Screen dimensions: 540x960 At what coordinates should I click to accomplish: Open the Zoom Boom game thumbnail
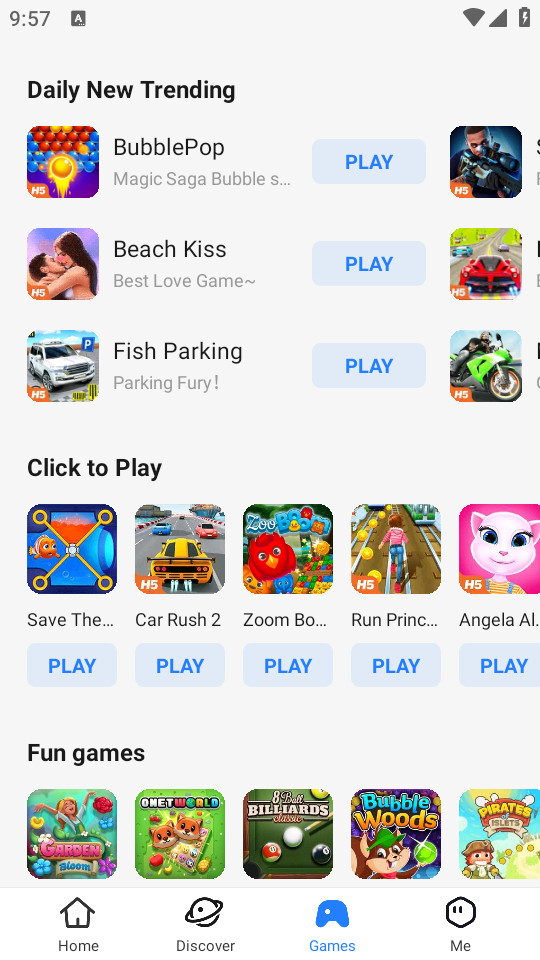point(288,549)
